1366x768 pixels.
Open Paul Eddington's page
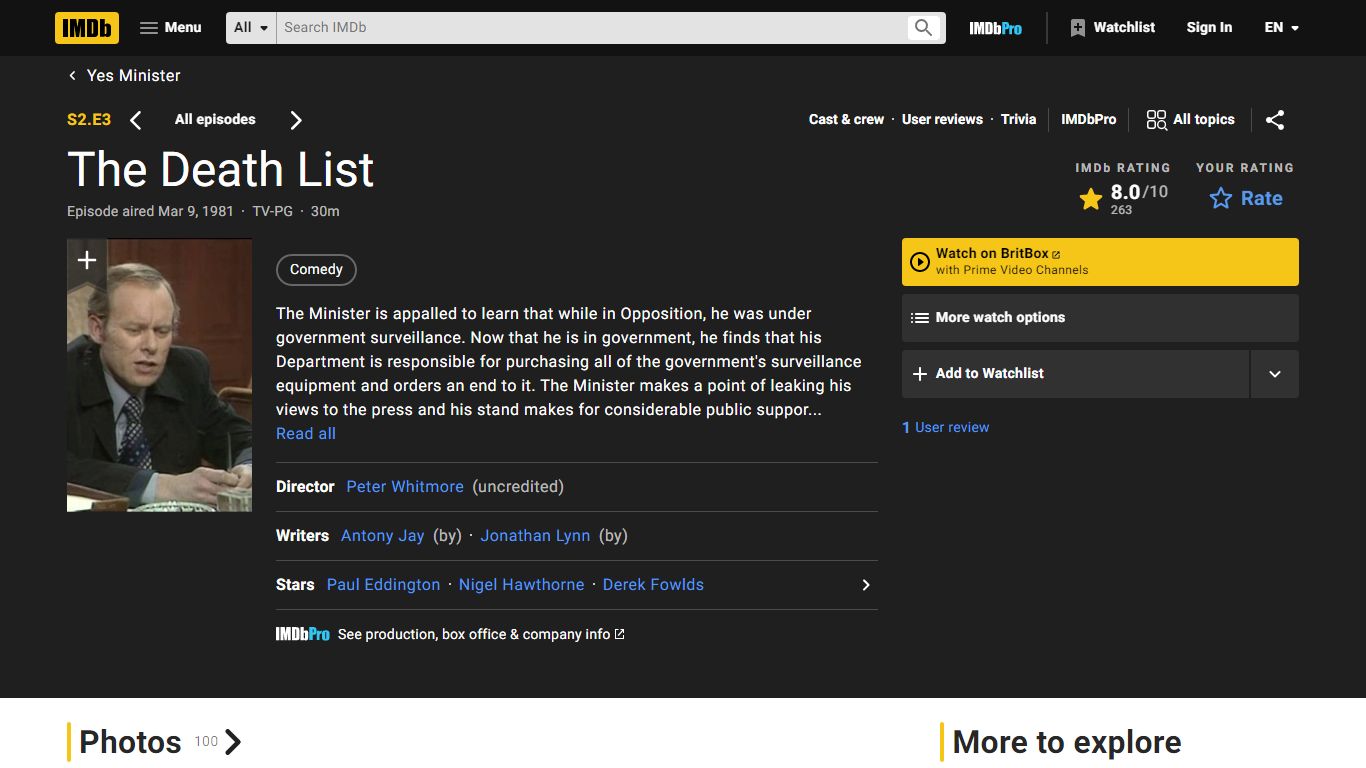click(383, 585)
